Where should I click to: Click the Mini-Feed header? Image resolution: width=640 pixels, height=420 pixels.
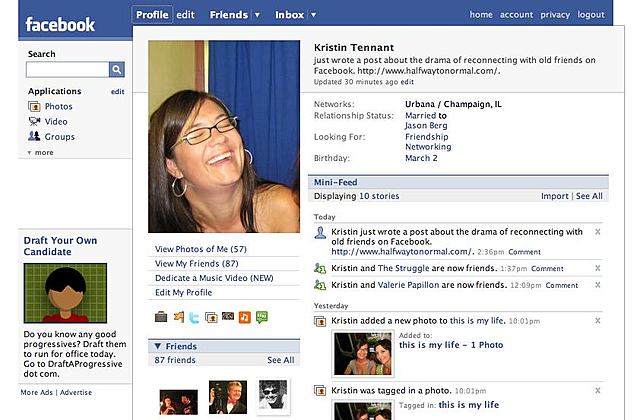tap(458, 182)
